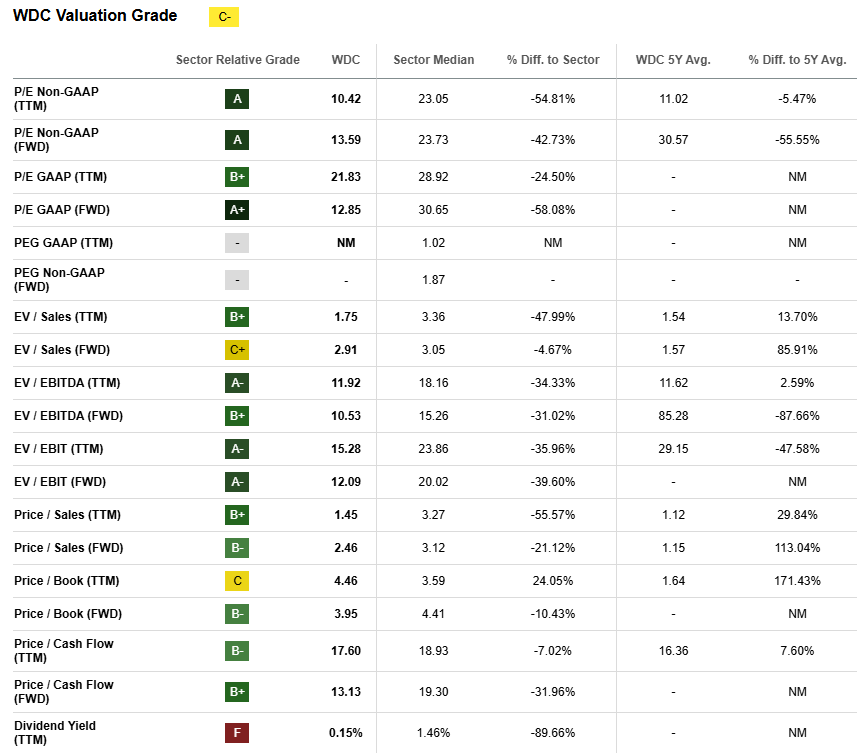The image size is (858, 753).
Task: Click the B- grade badge for Price / Sales (FWD)
Action: coord(237,547)
